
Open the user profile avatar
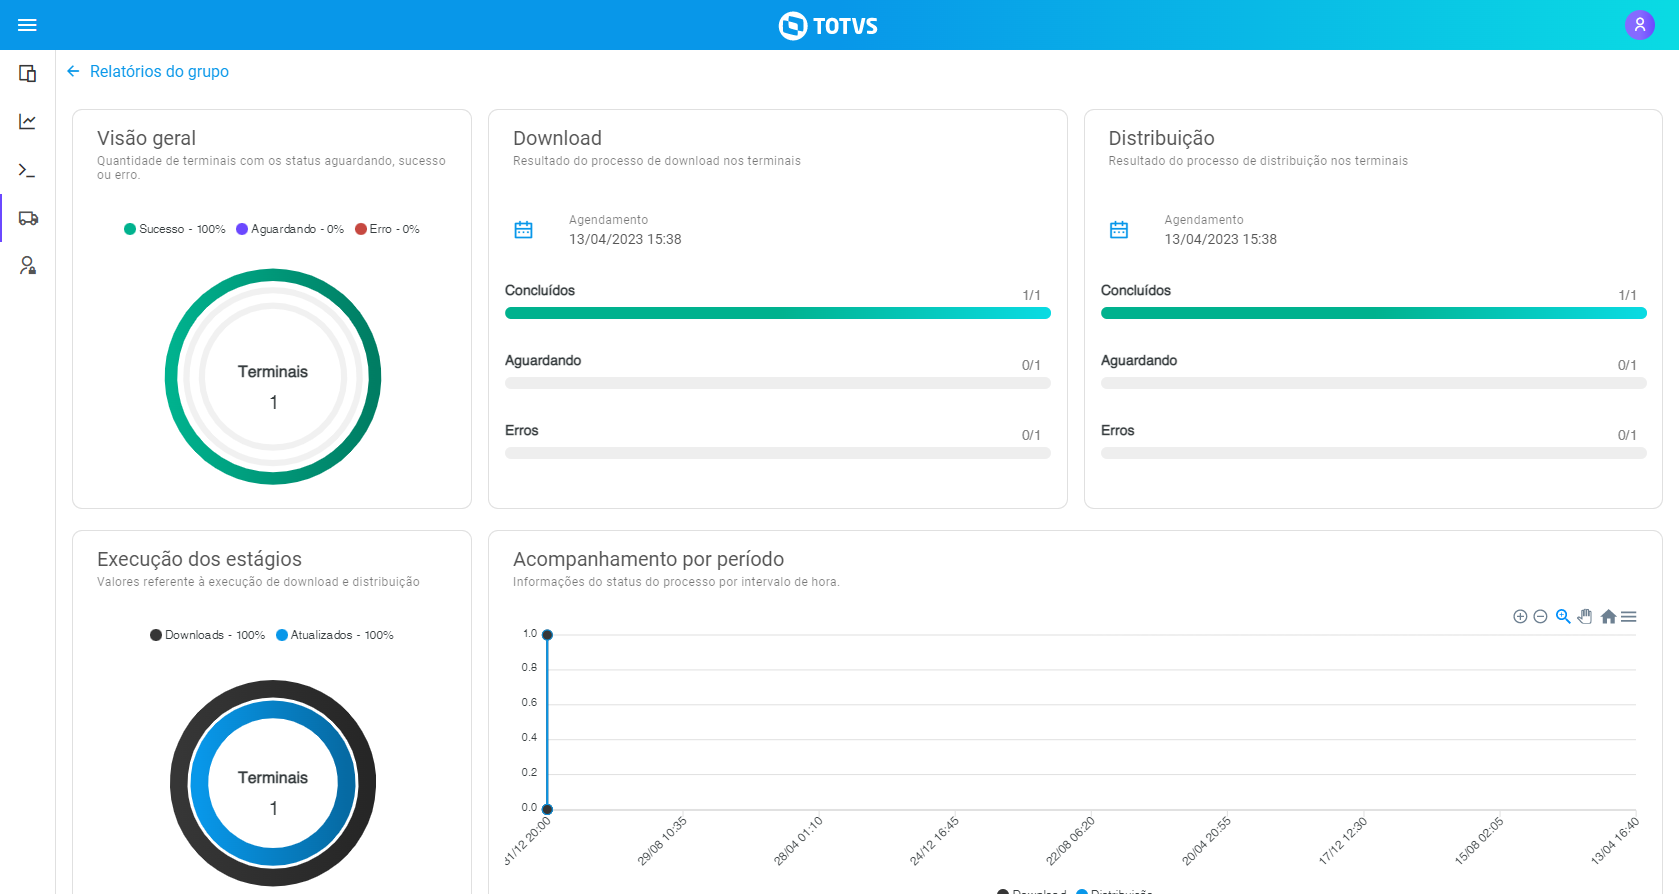(1639, 25)
